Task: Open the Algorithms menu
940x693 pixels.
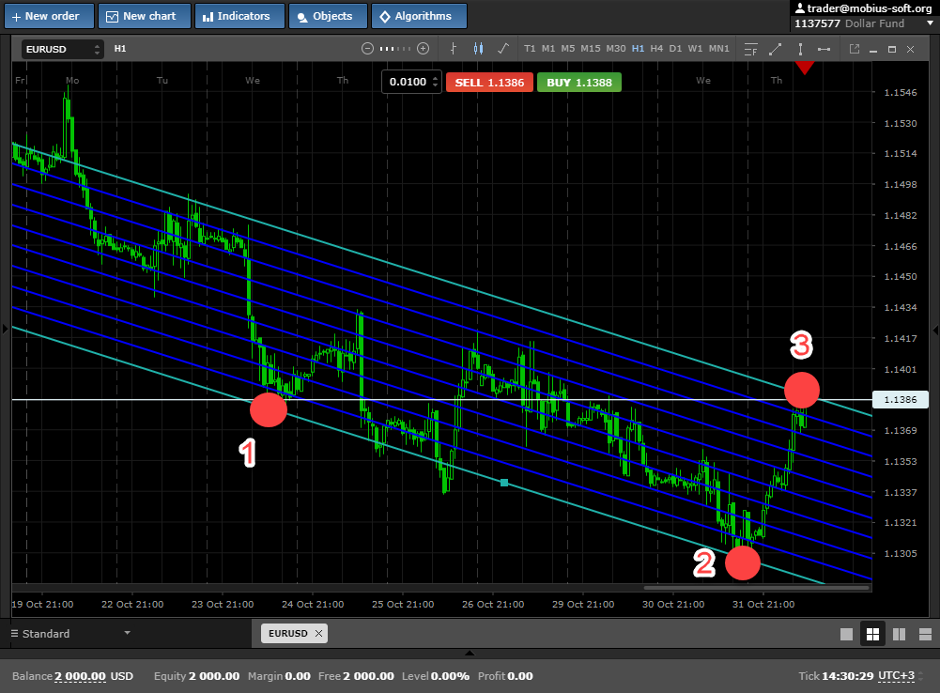Action: click(x=419, y=16)
